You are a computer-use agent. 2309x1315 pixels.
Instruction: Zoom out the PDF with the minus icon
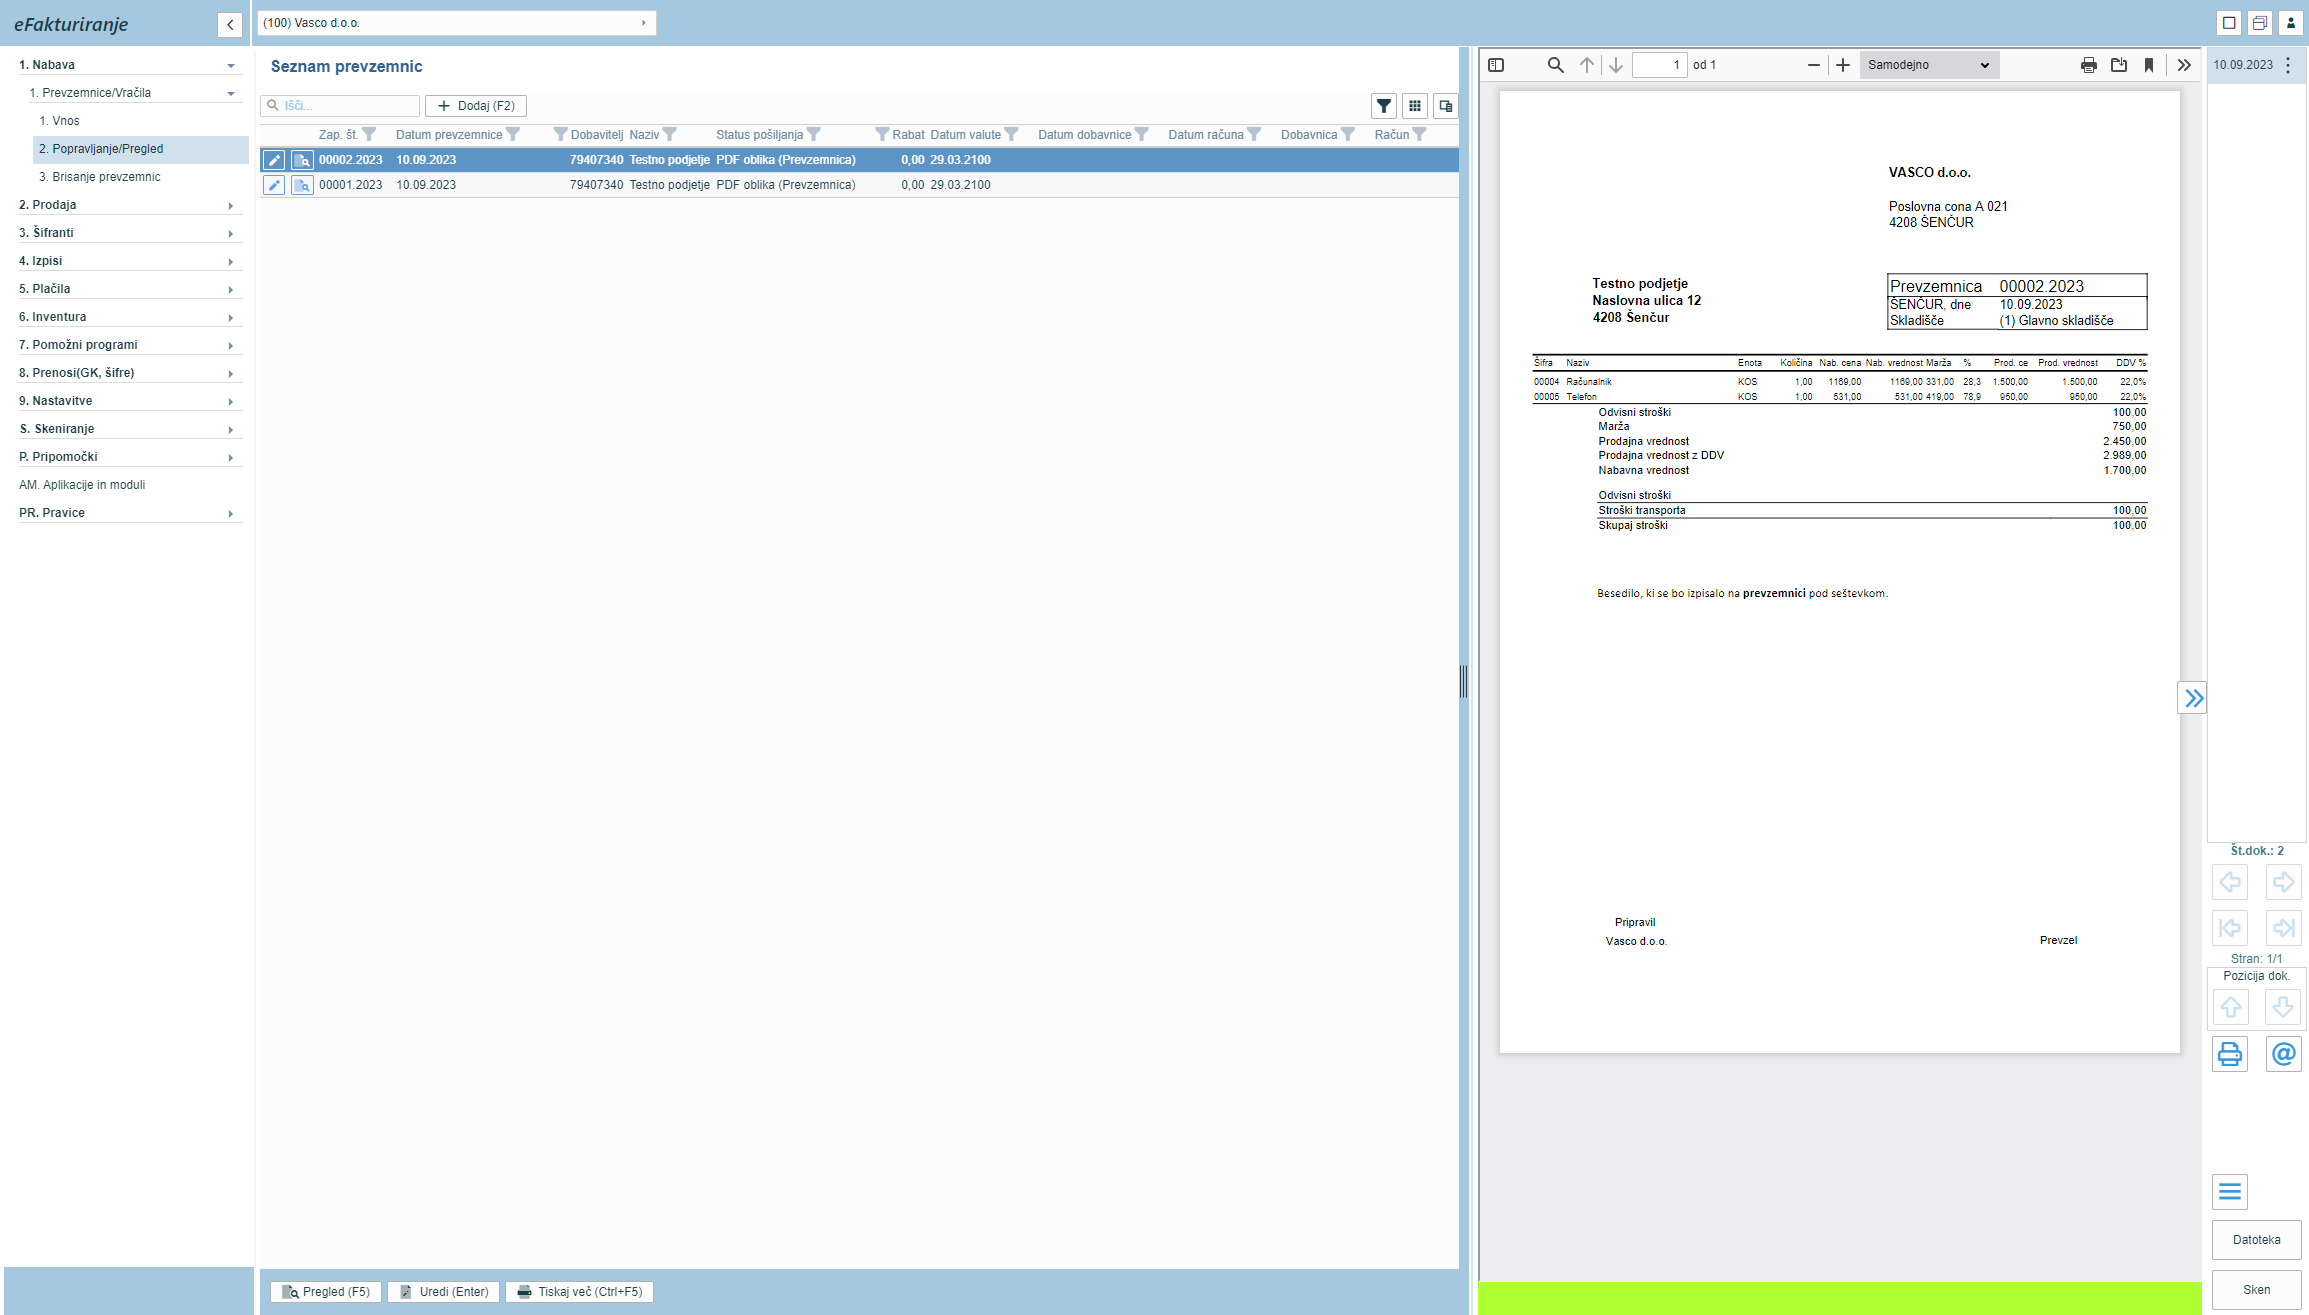tap(1814, 65)
